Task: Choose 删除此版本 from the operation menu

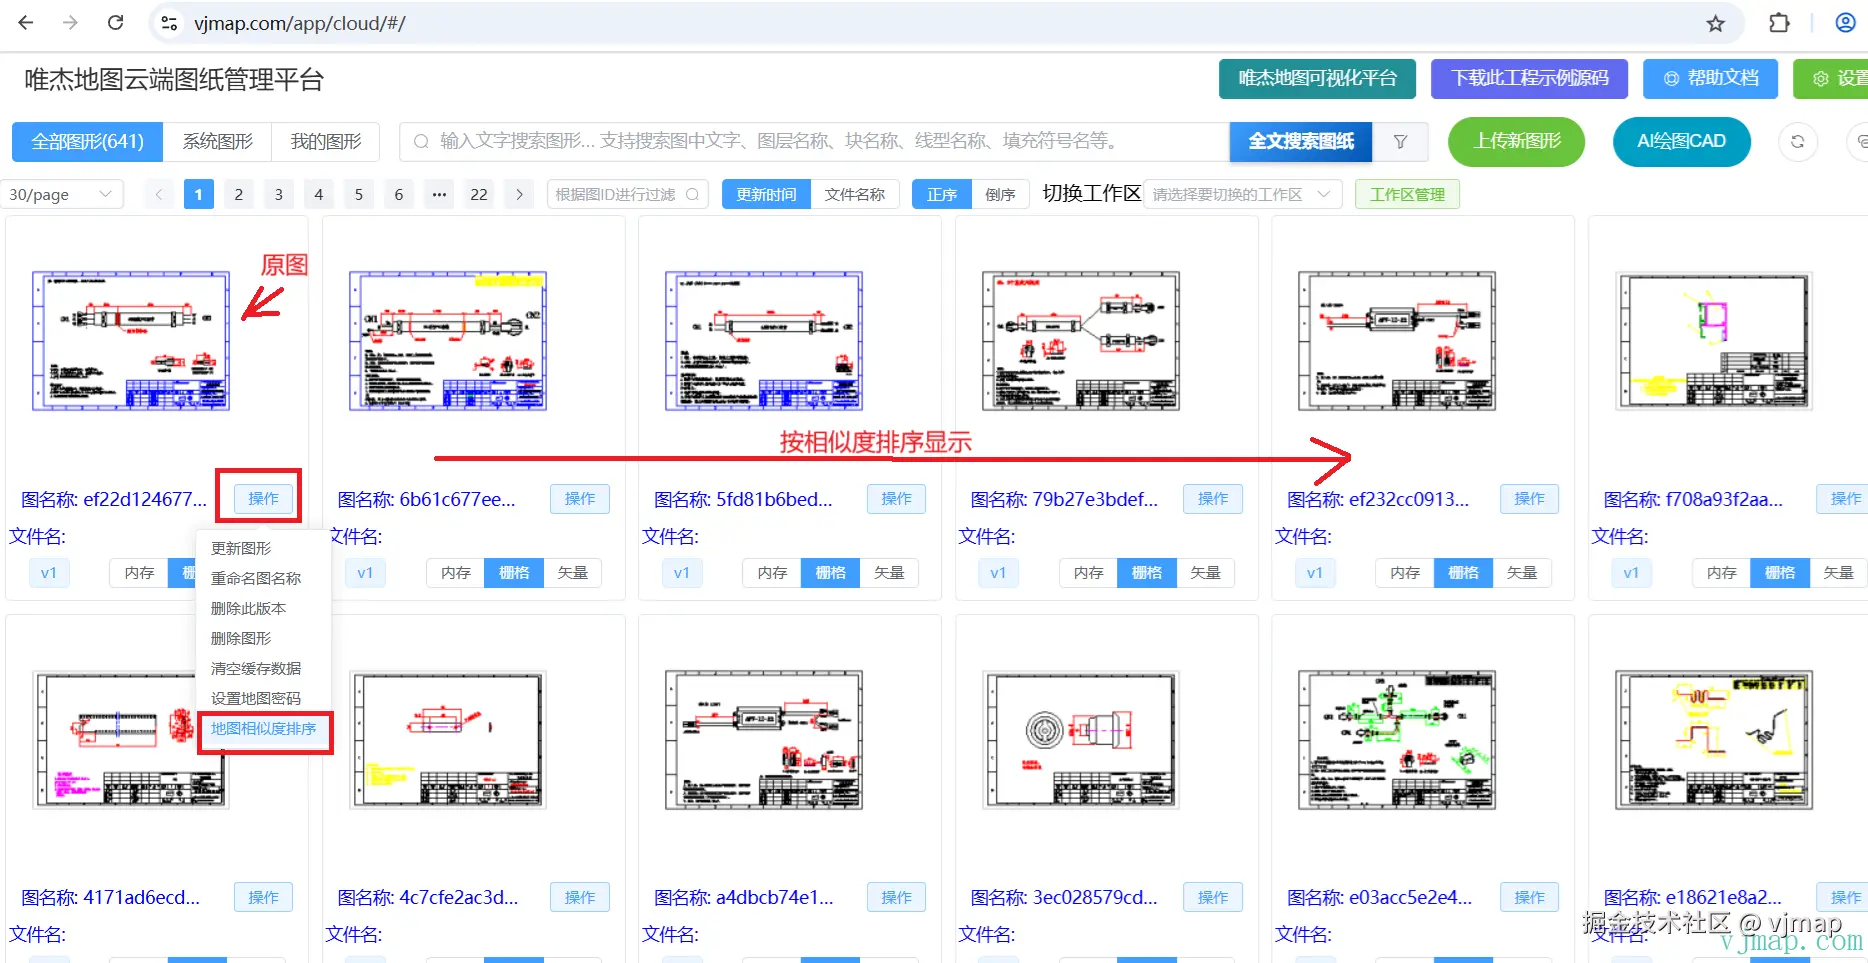Action: pos(264,608)
